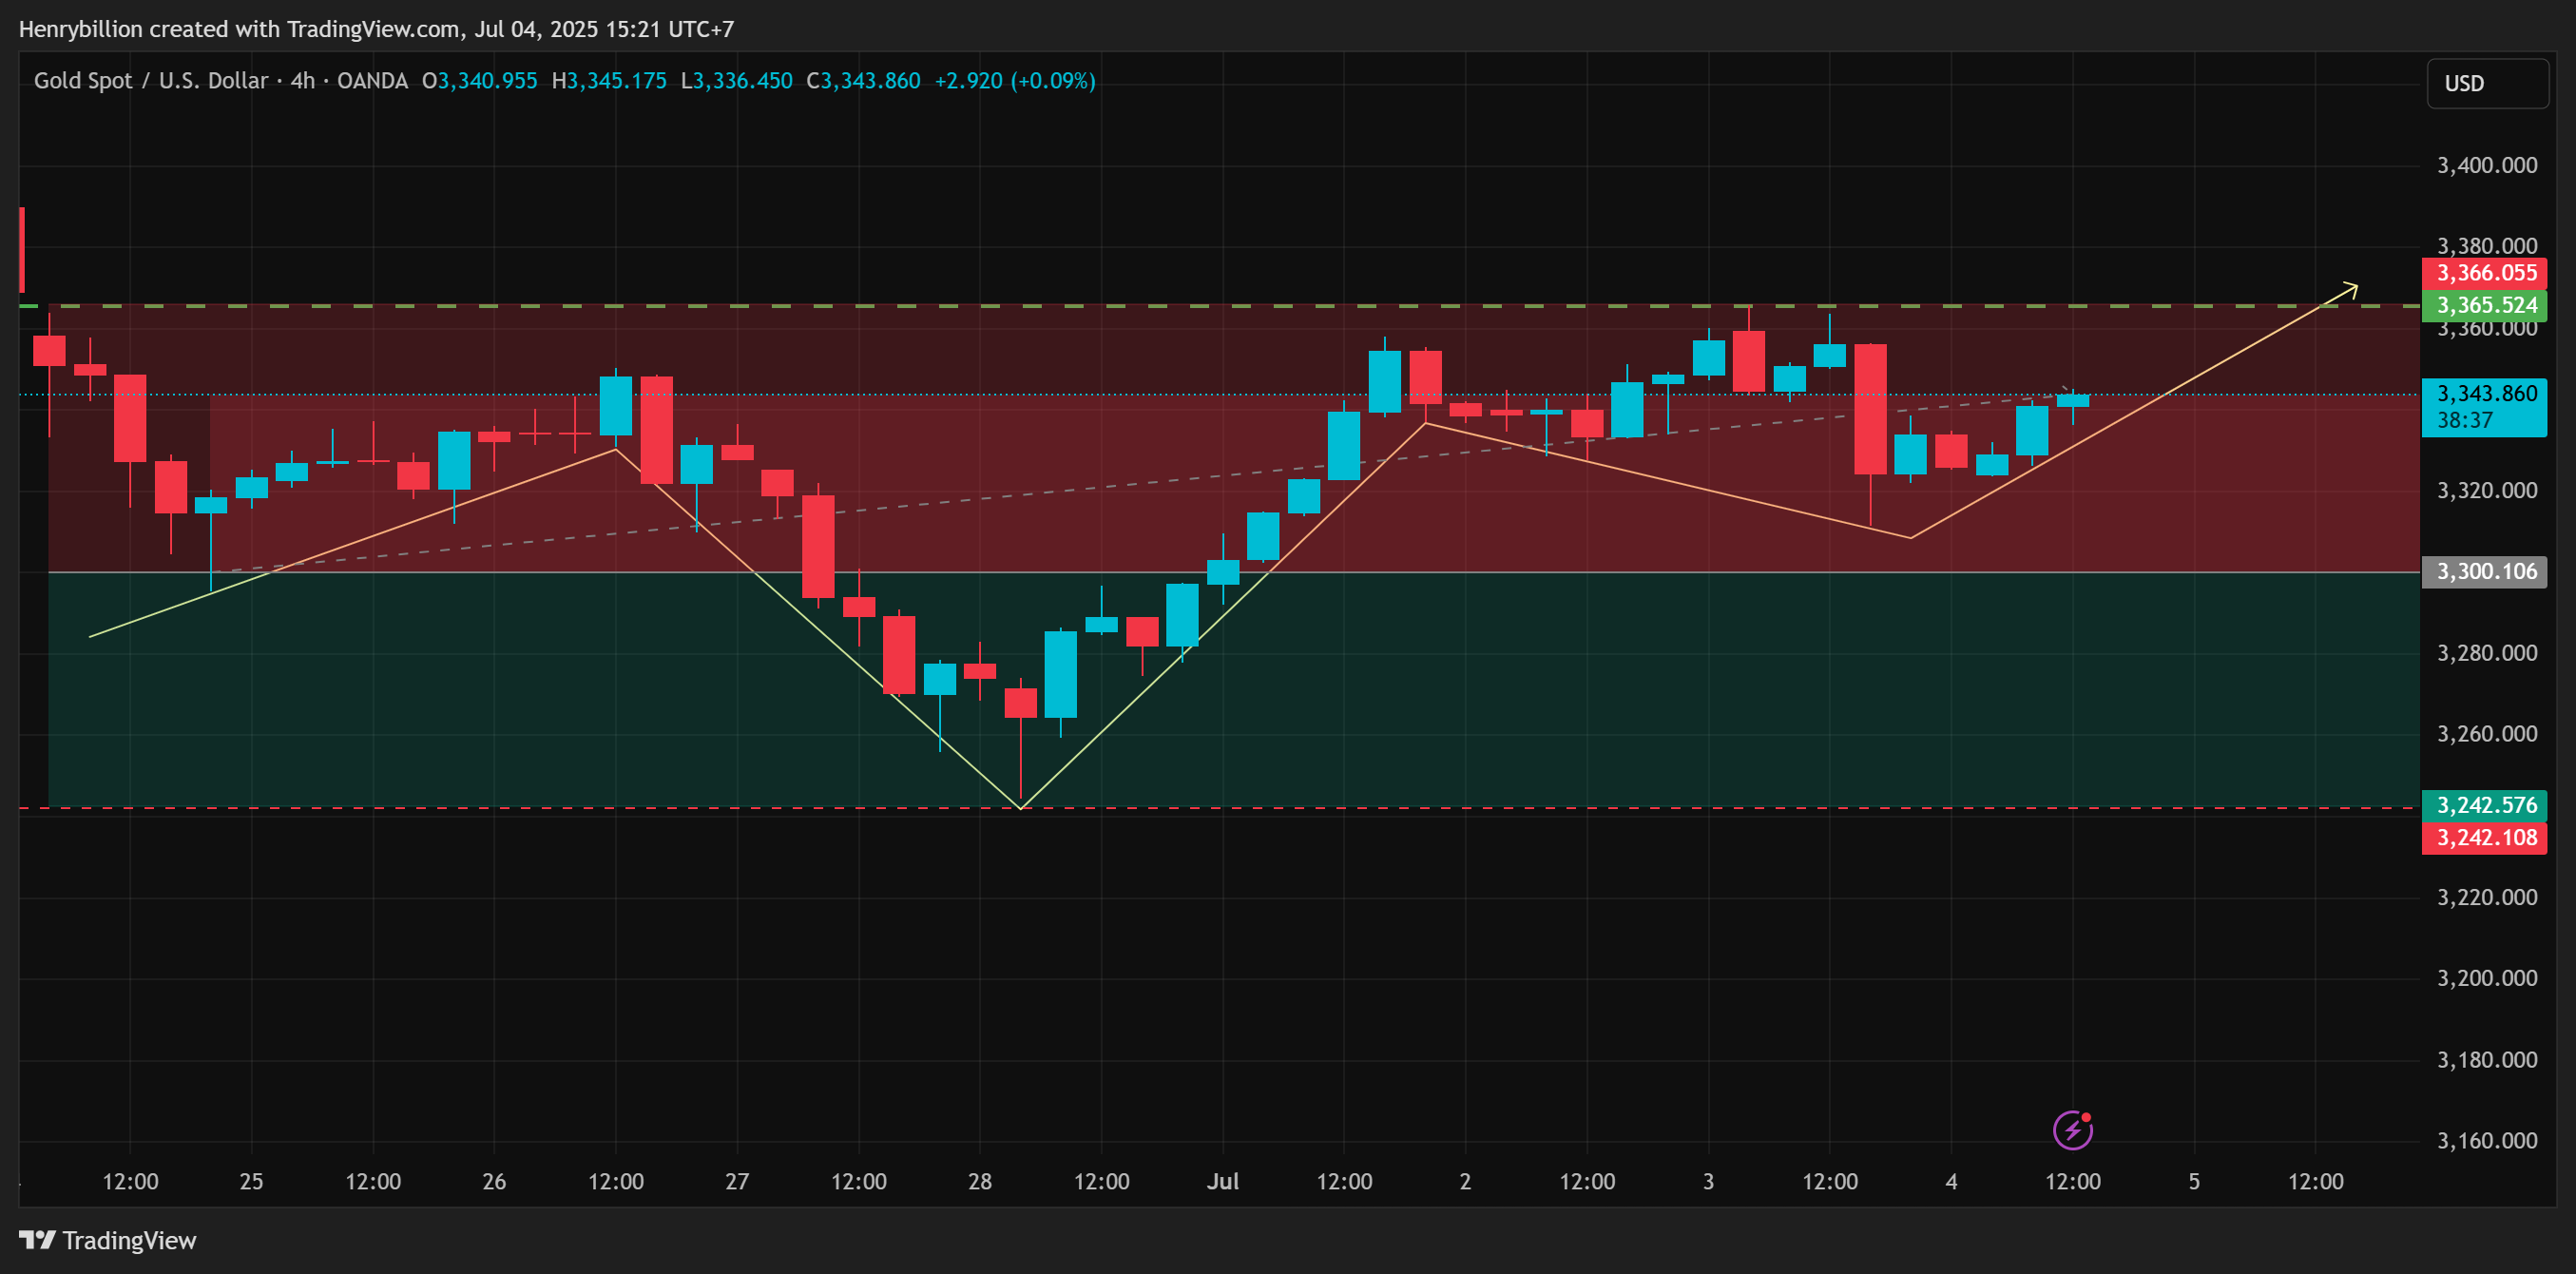Click the 3,400.000 price axis tick
This screenshot has height=1274, width=2576.
click(x=2486, y=165)
